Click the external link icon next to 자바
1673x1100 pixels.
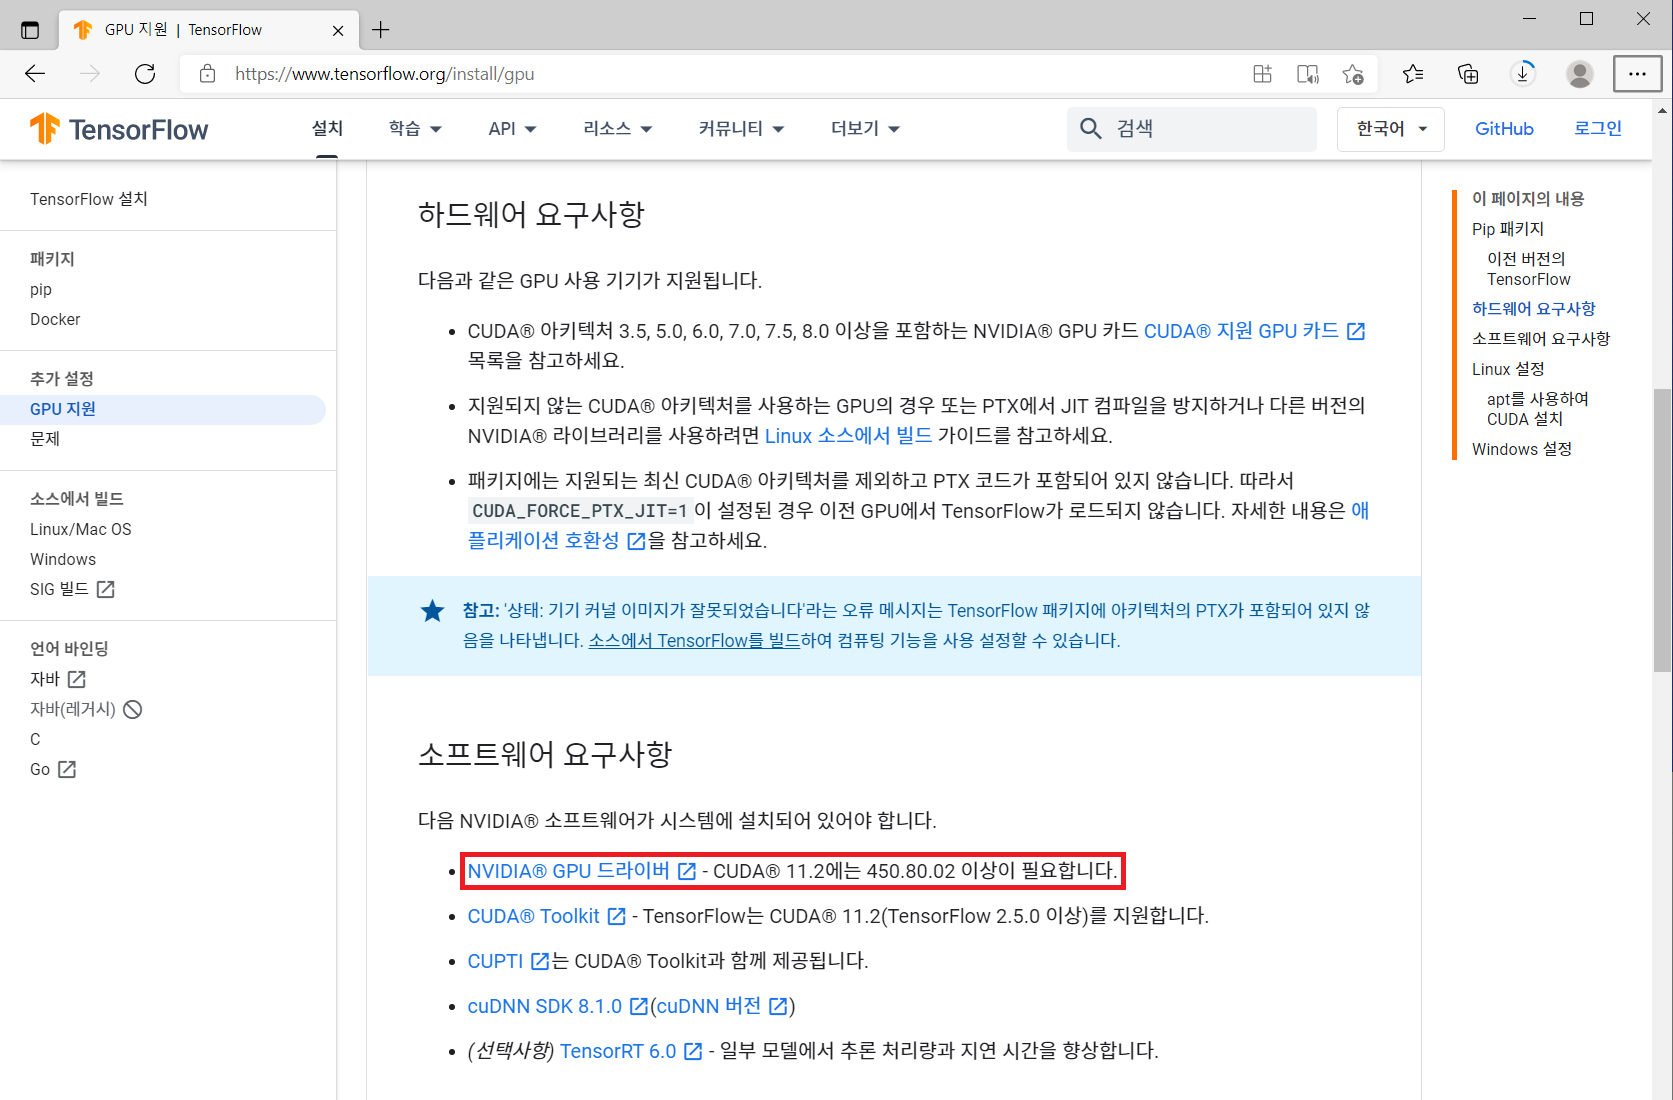(76, 679)
